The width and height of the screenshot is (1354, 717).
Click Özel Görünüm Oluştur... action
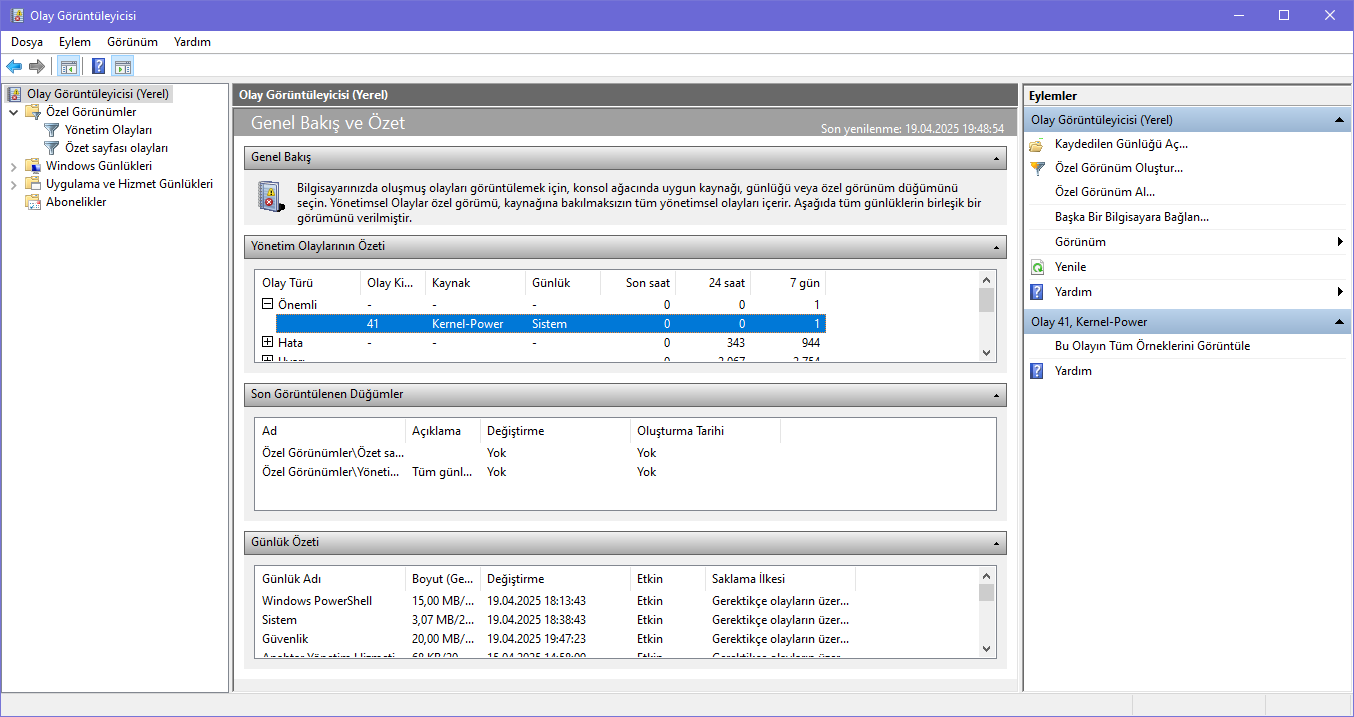click(1119, 168)
